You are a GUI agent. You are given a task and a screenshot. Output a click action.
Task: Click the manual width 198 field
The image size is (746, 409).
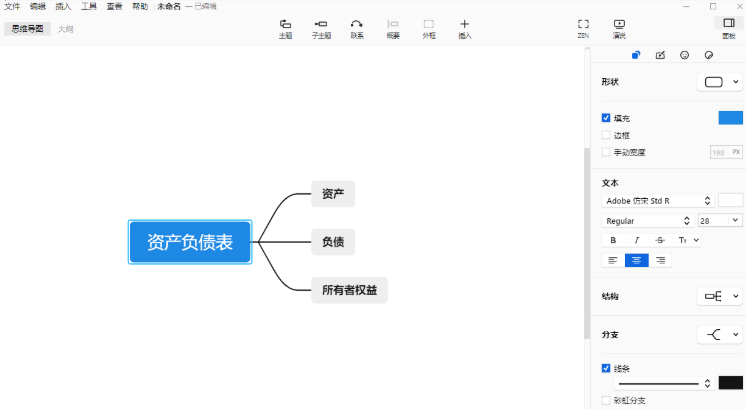[726, 152]
